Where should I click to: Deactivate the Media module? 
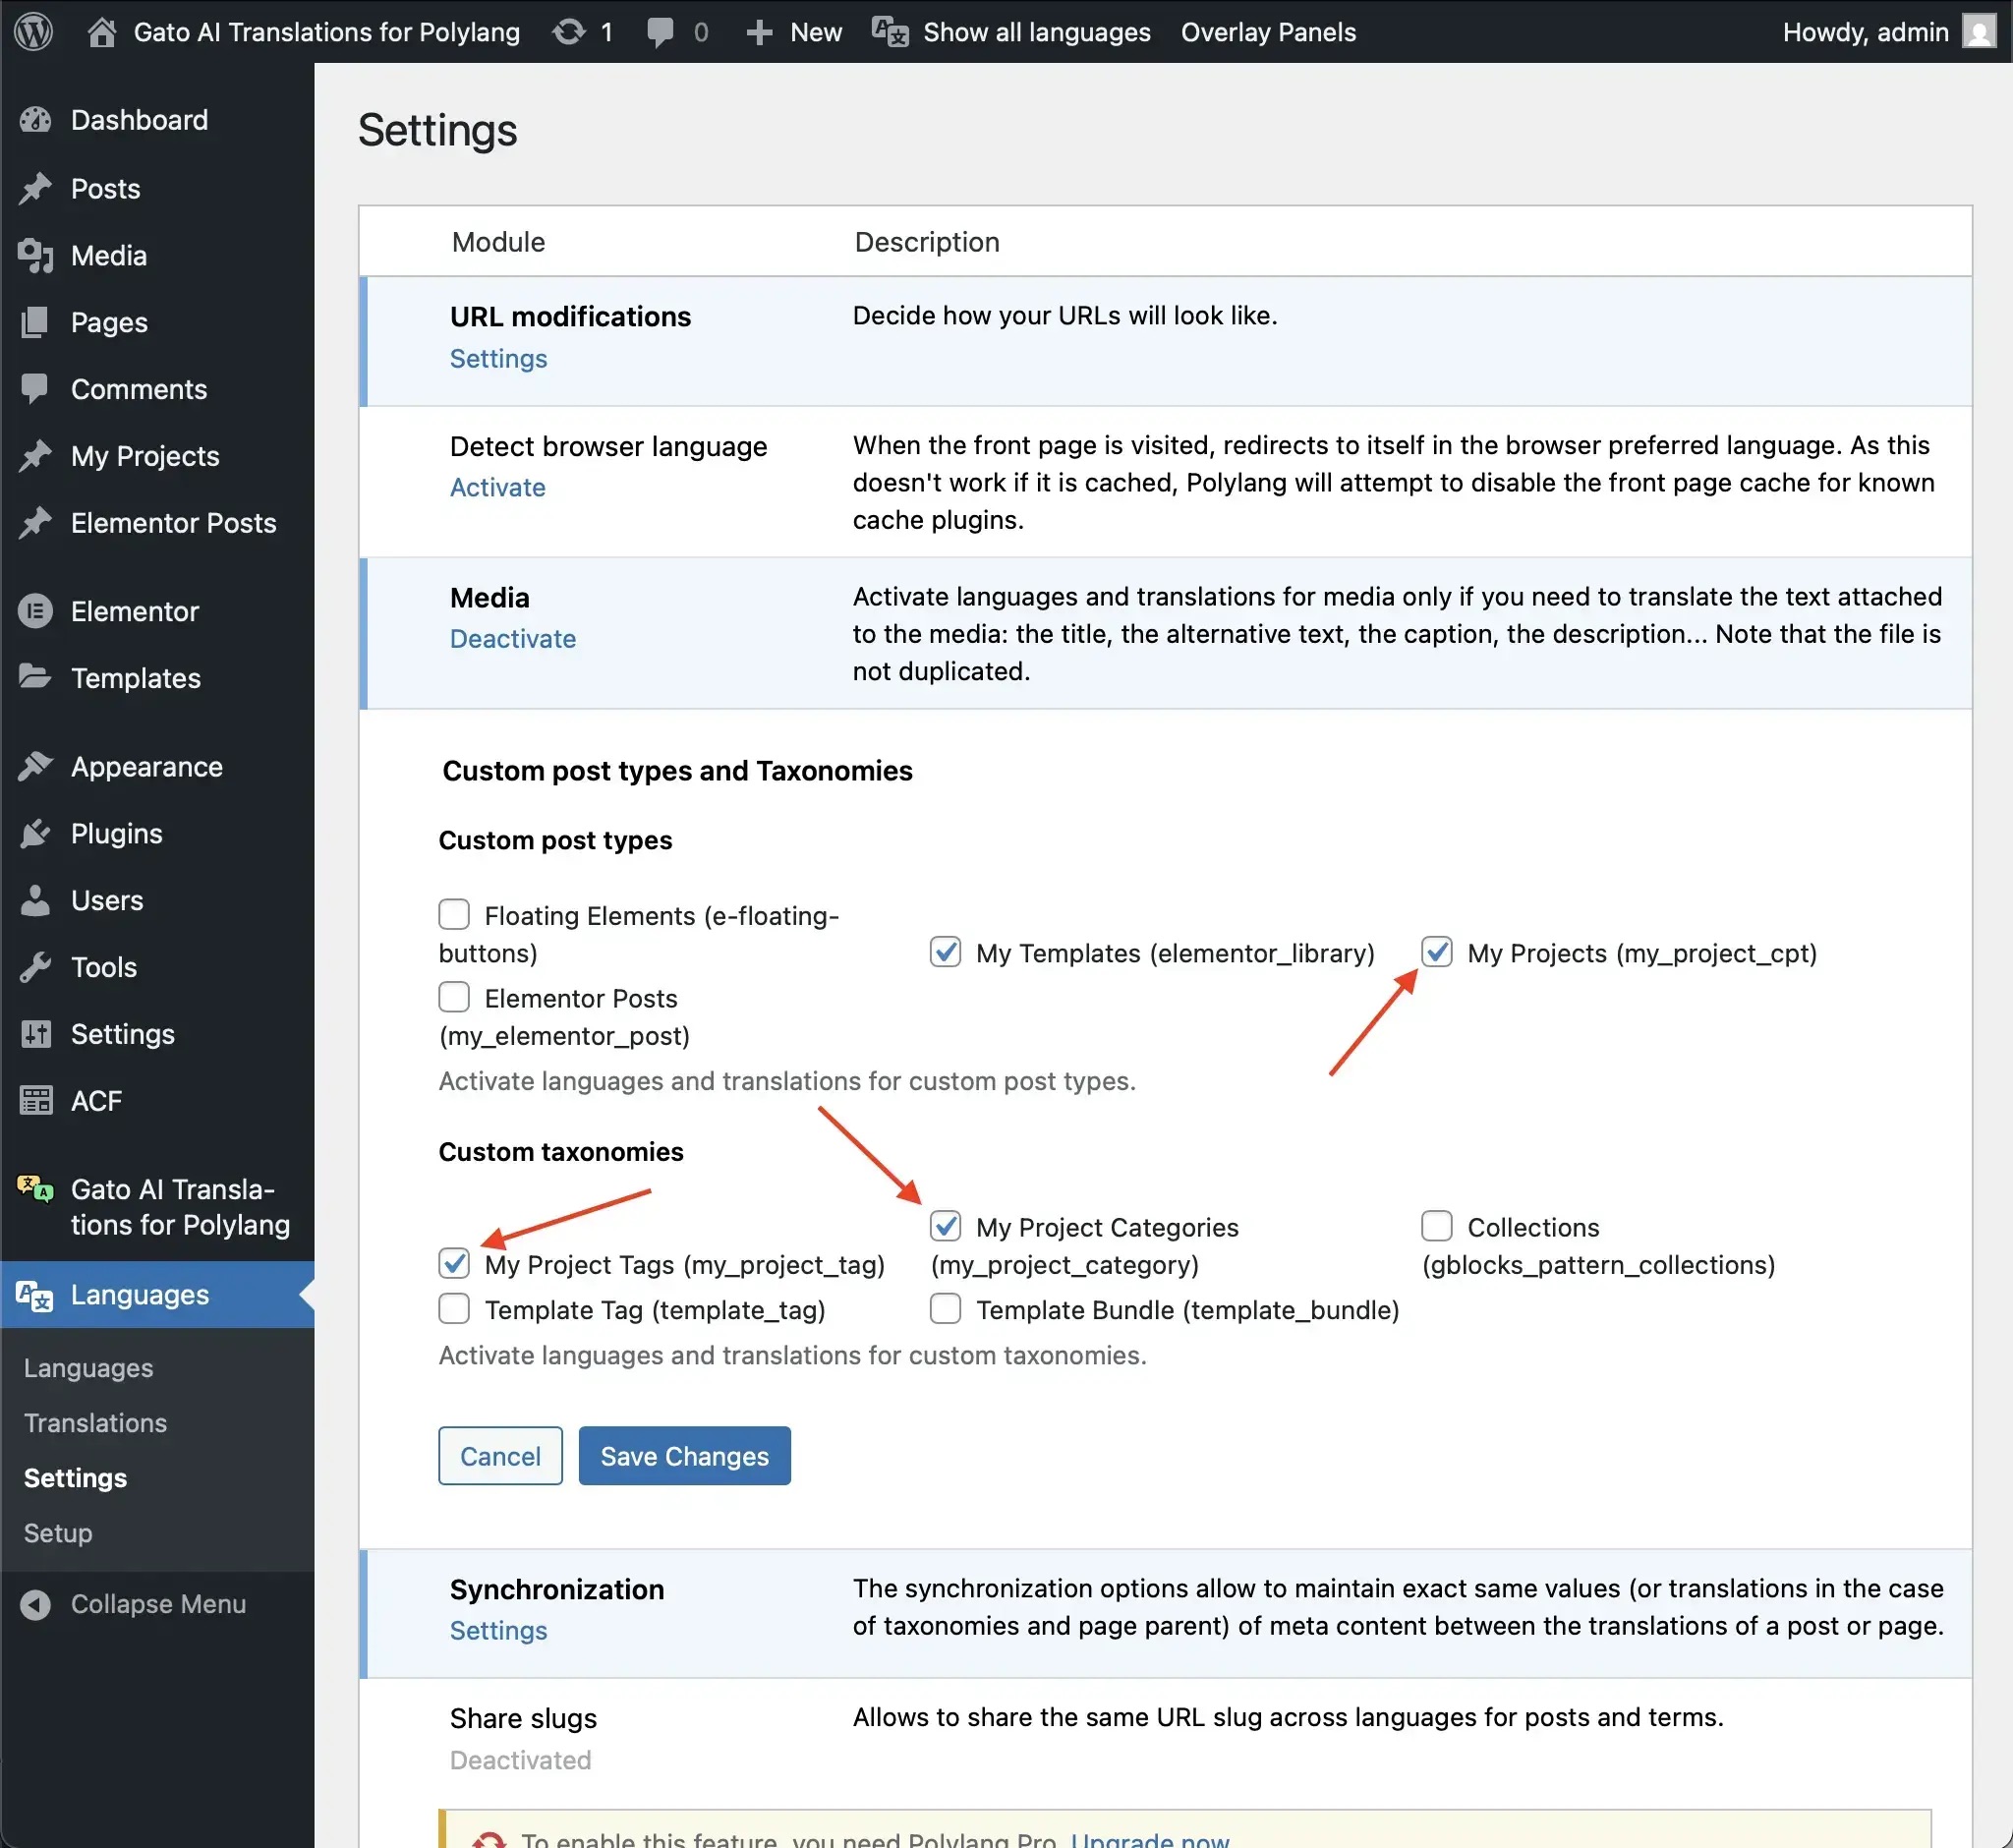pyautogui.click(x=512, y=638)
